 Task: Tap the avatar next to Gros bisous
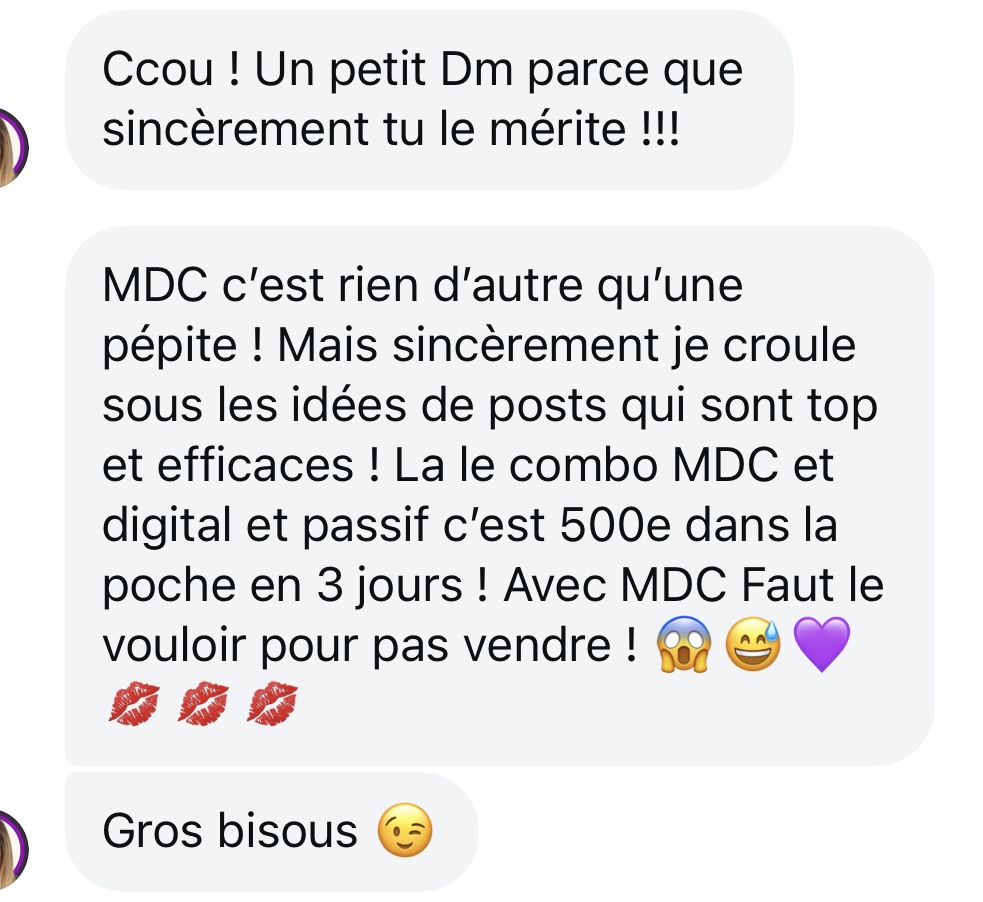point(13,849)
